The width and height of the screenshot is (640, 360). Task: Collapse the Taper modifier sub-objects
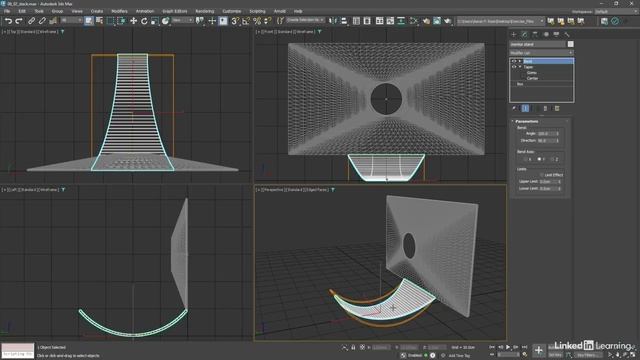pyautogui.click(x=520, y=67)
